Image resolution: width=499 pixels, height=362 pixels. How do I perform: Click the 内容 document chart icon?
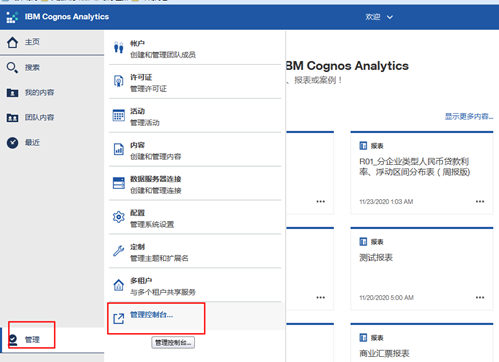click(x=118, y=149)
